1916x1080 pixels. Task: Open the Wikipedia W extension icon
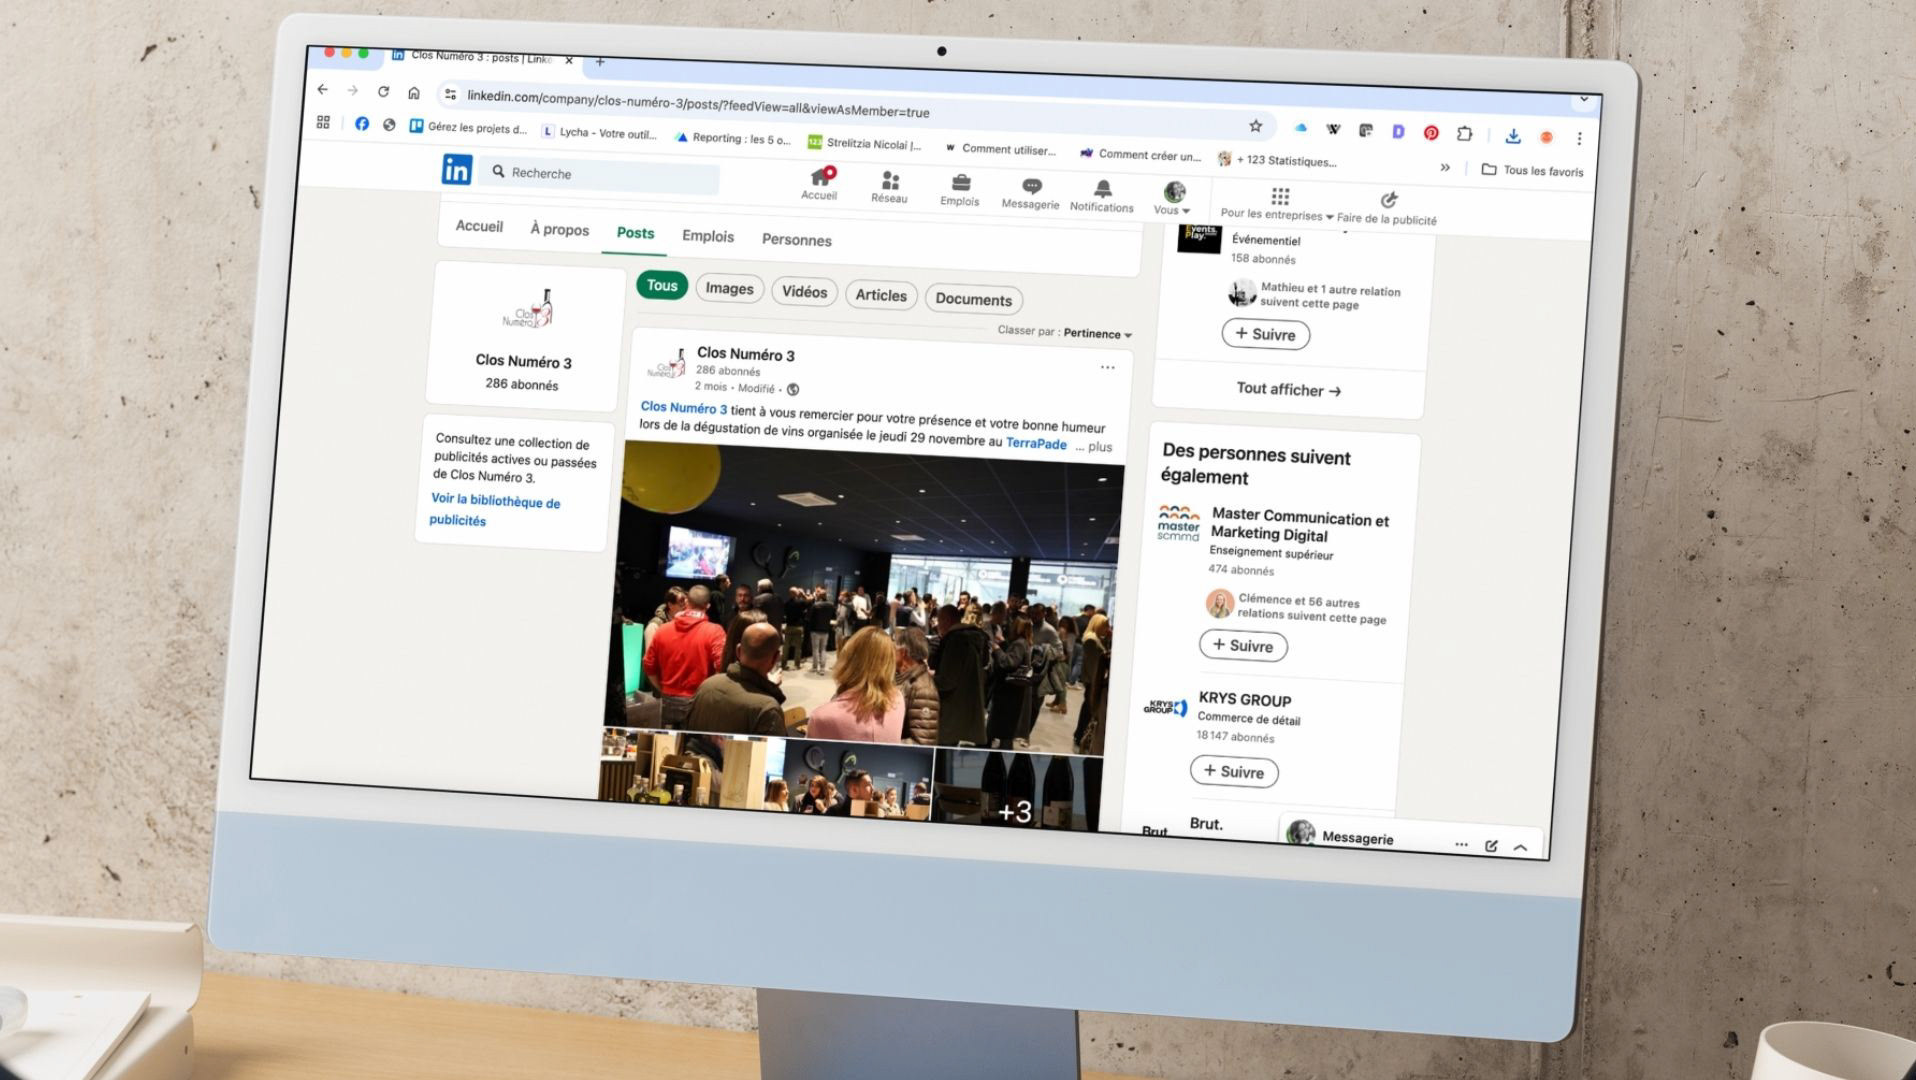click(x=1333, y=129)
